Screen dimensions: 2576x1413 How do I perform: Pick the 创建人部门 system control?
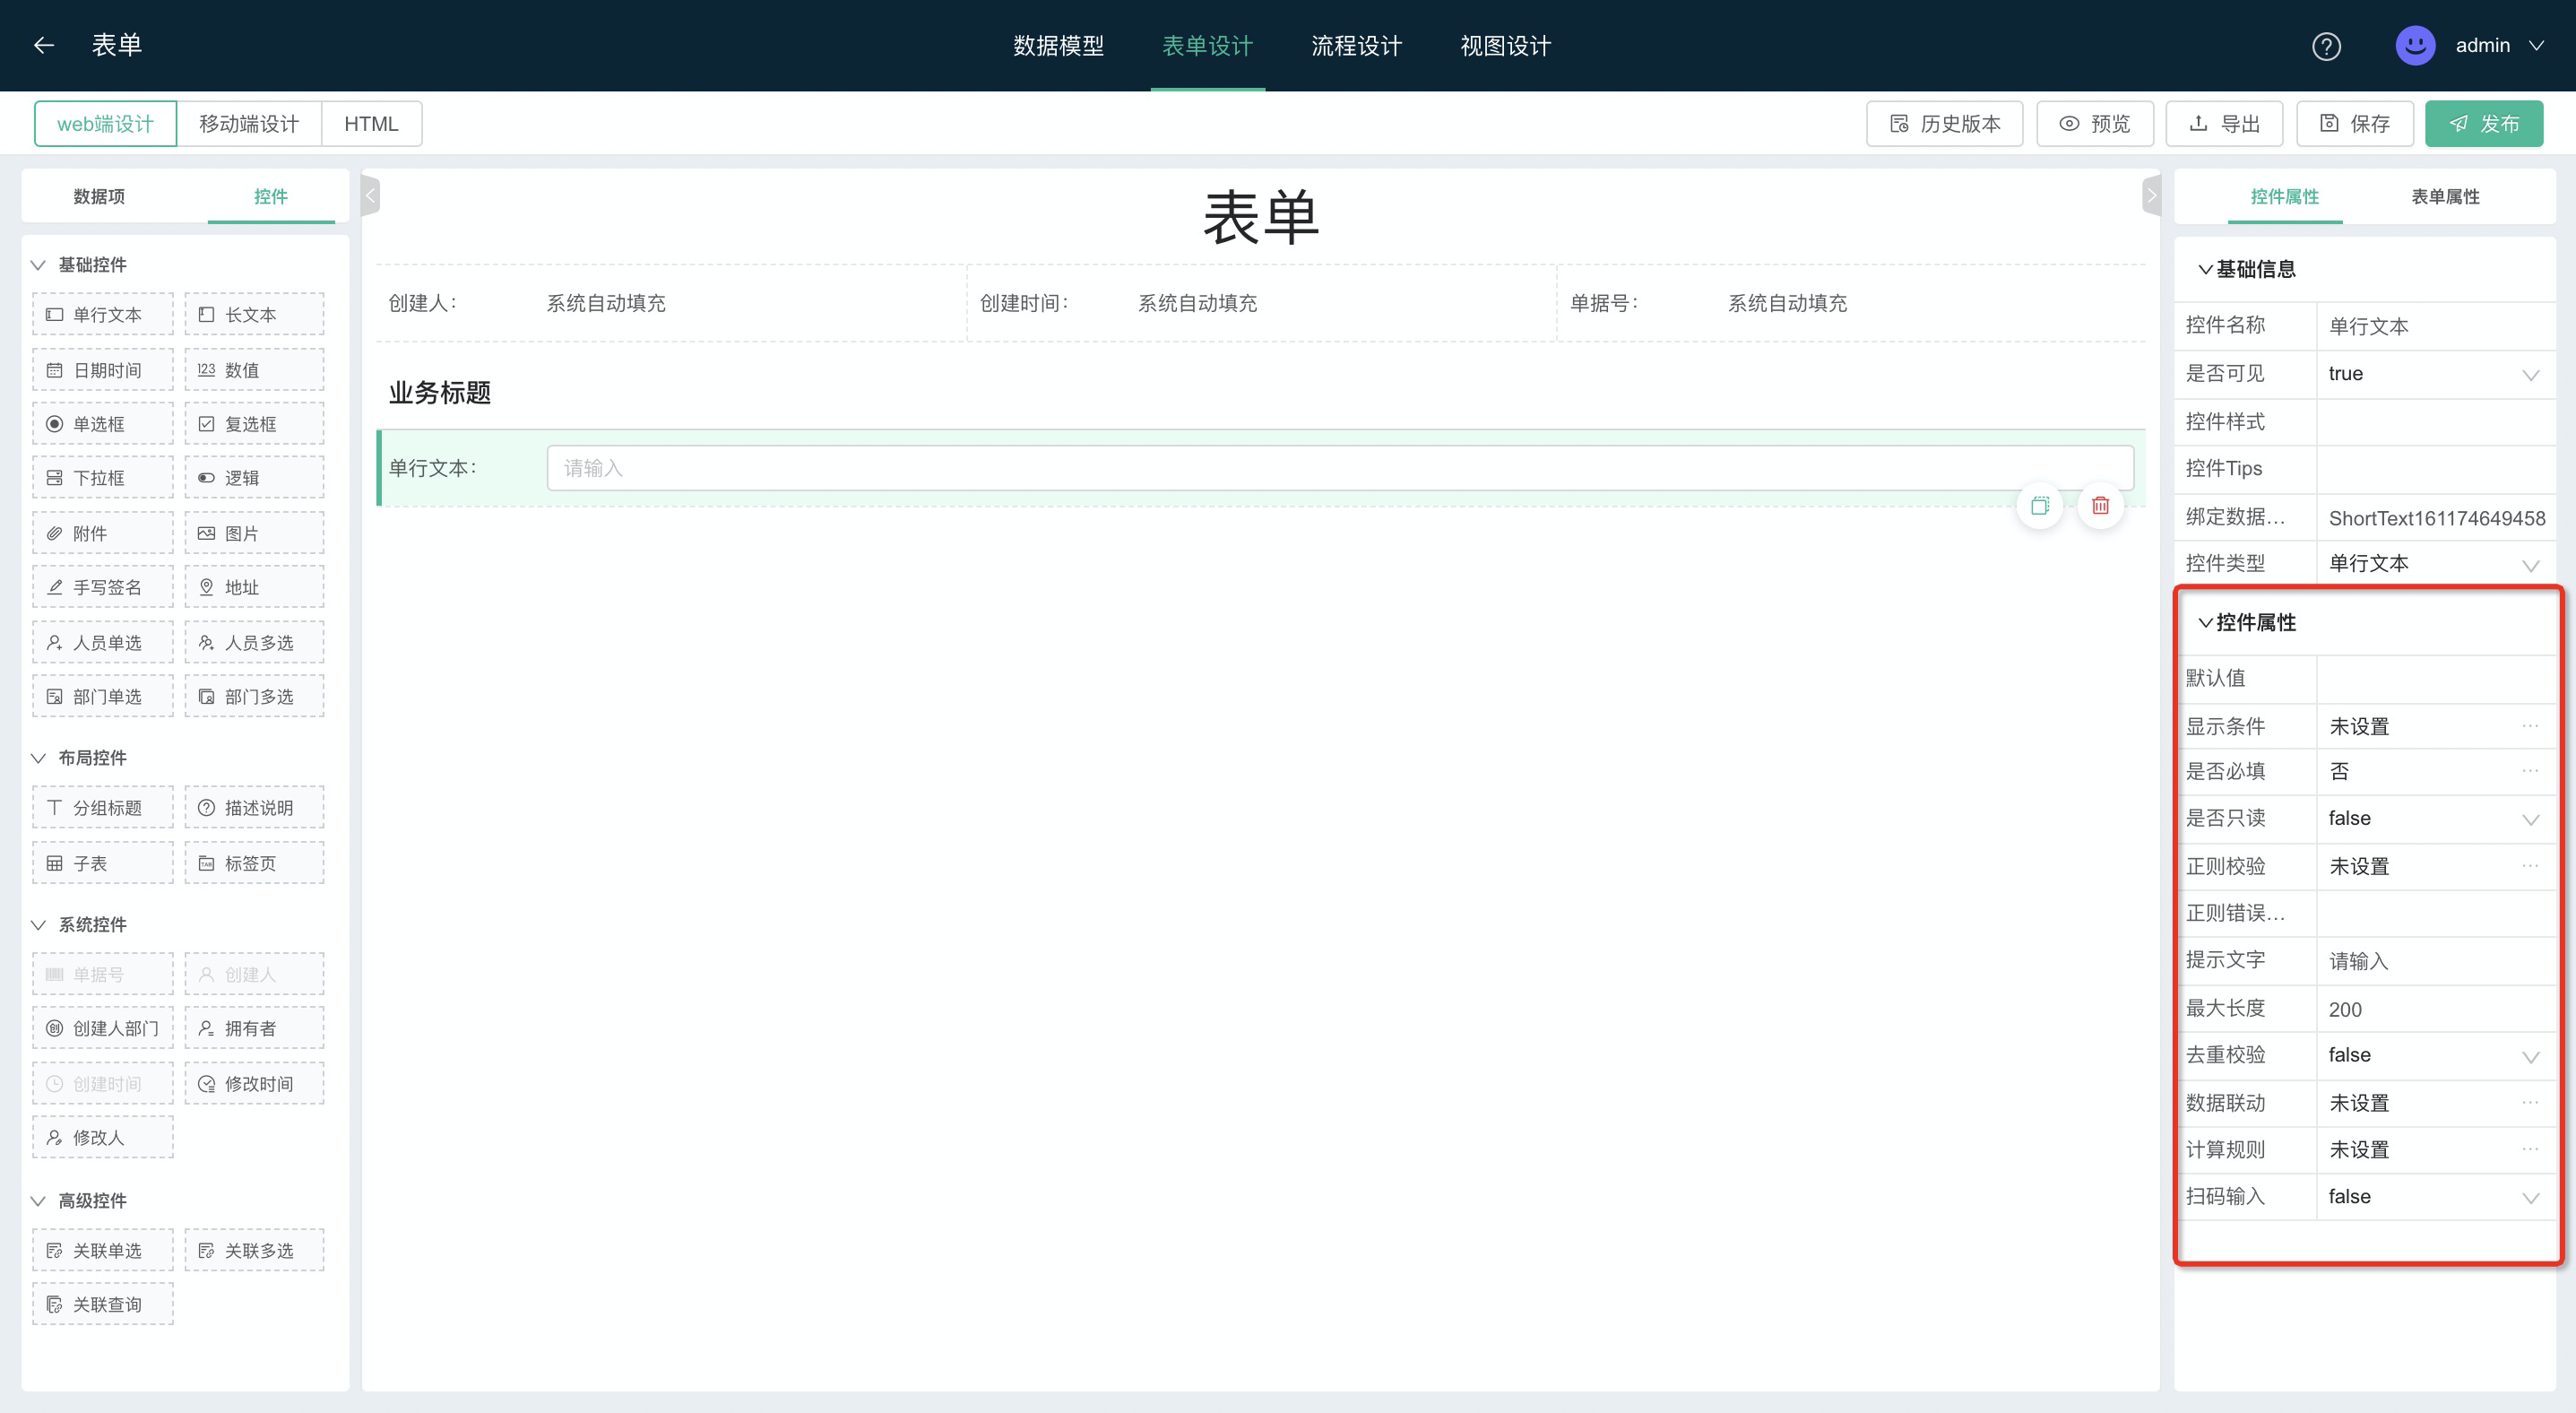103,1028
